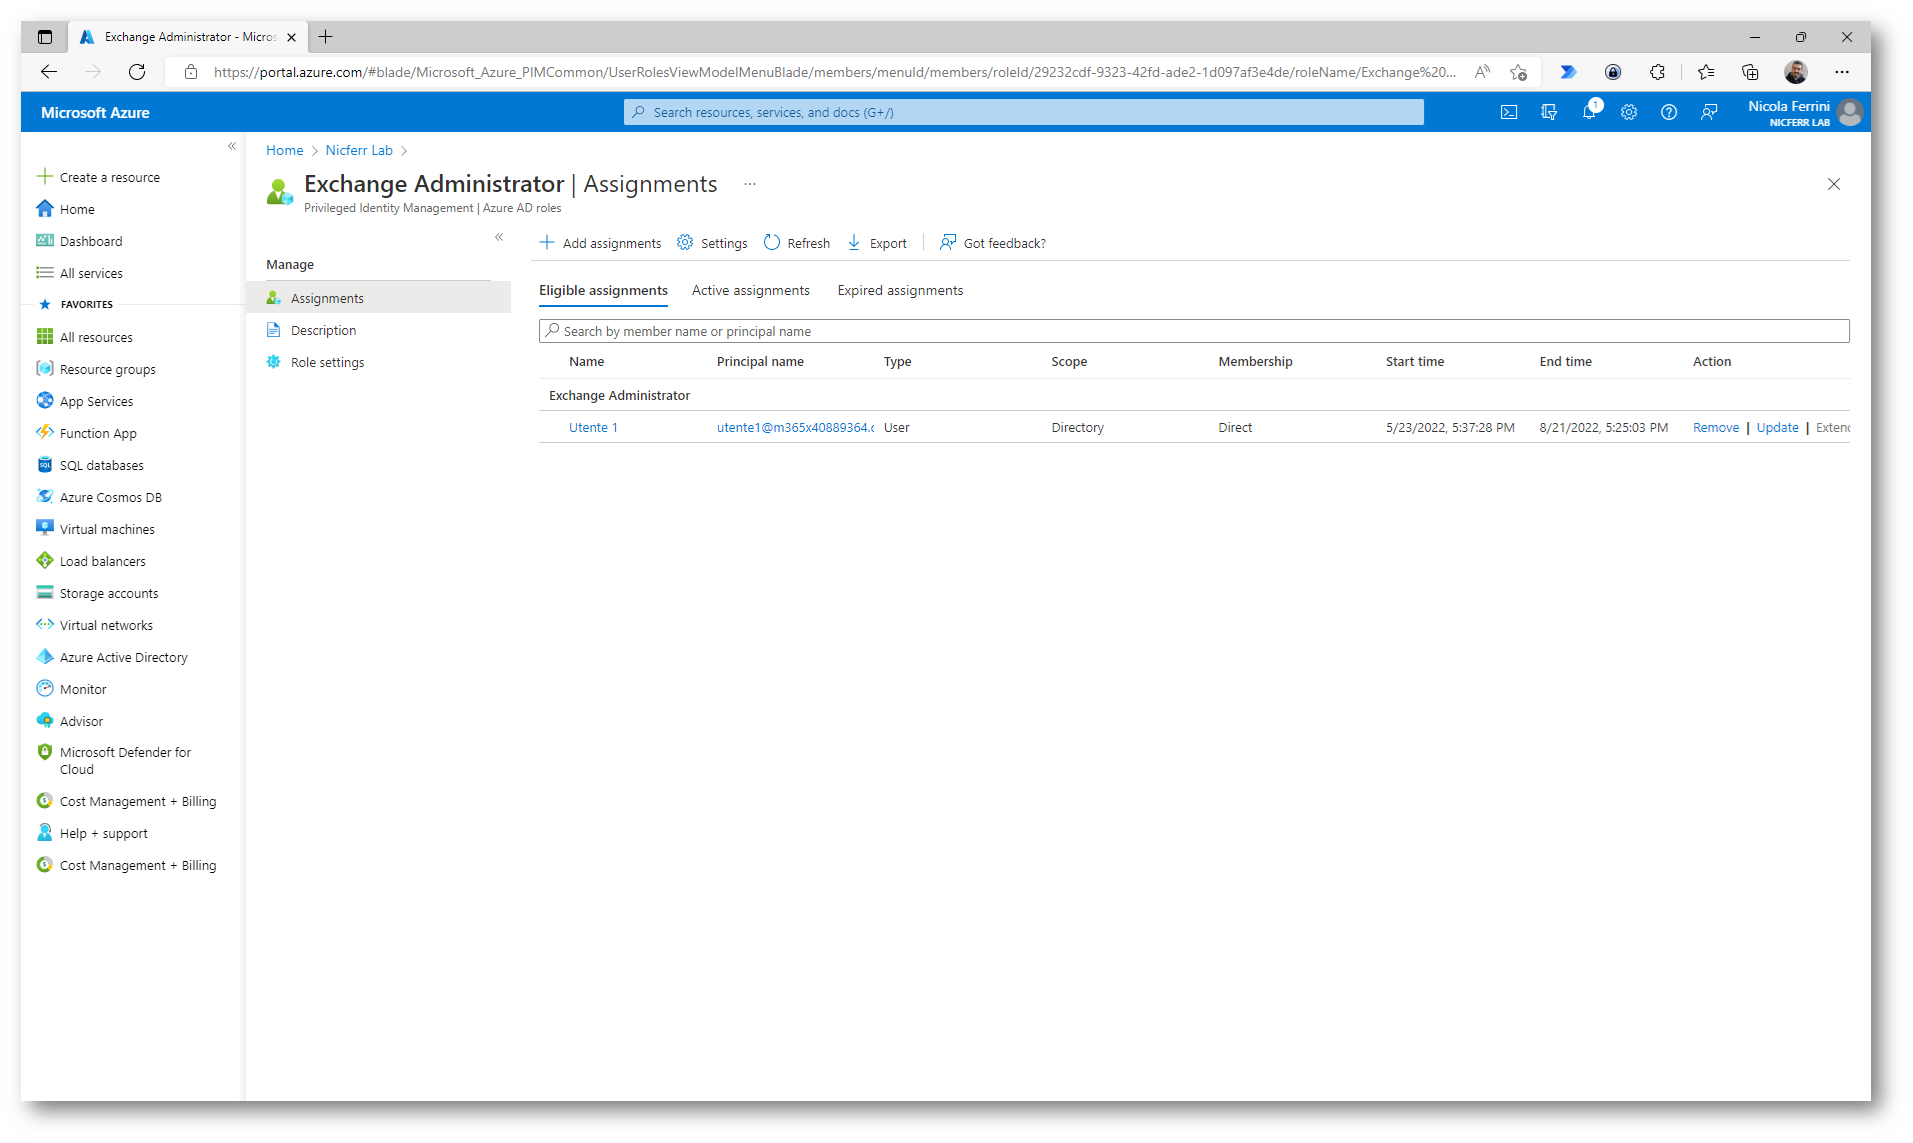The height and width of the screenshot is (1143, 1913).
Task: Select Description in Manage menu
Action: (379, 330)
